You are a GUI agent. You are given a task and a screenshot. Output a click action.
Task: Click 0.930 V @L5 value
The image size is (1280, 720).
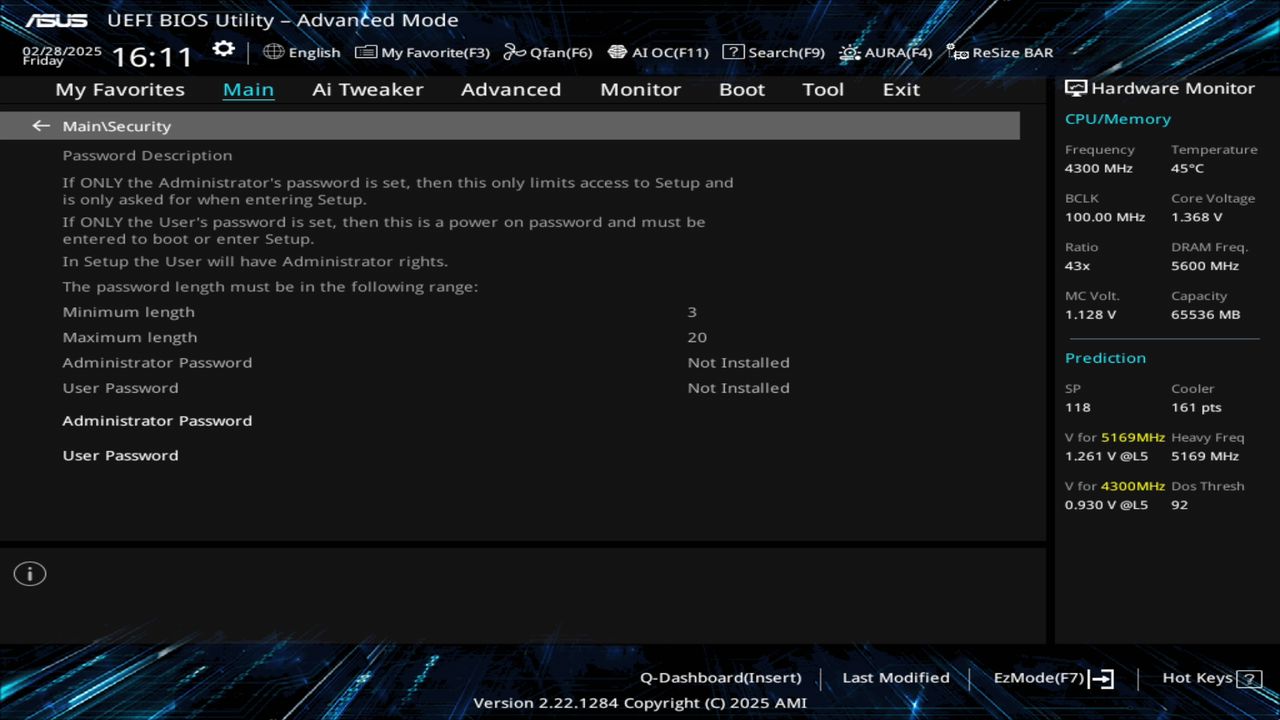(1106, 505)
